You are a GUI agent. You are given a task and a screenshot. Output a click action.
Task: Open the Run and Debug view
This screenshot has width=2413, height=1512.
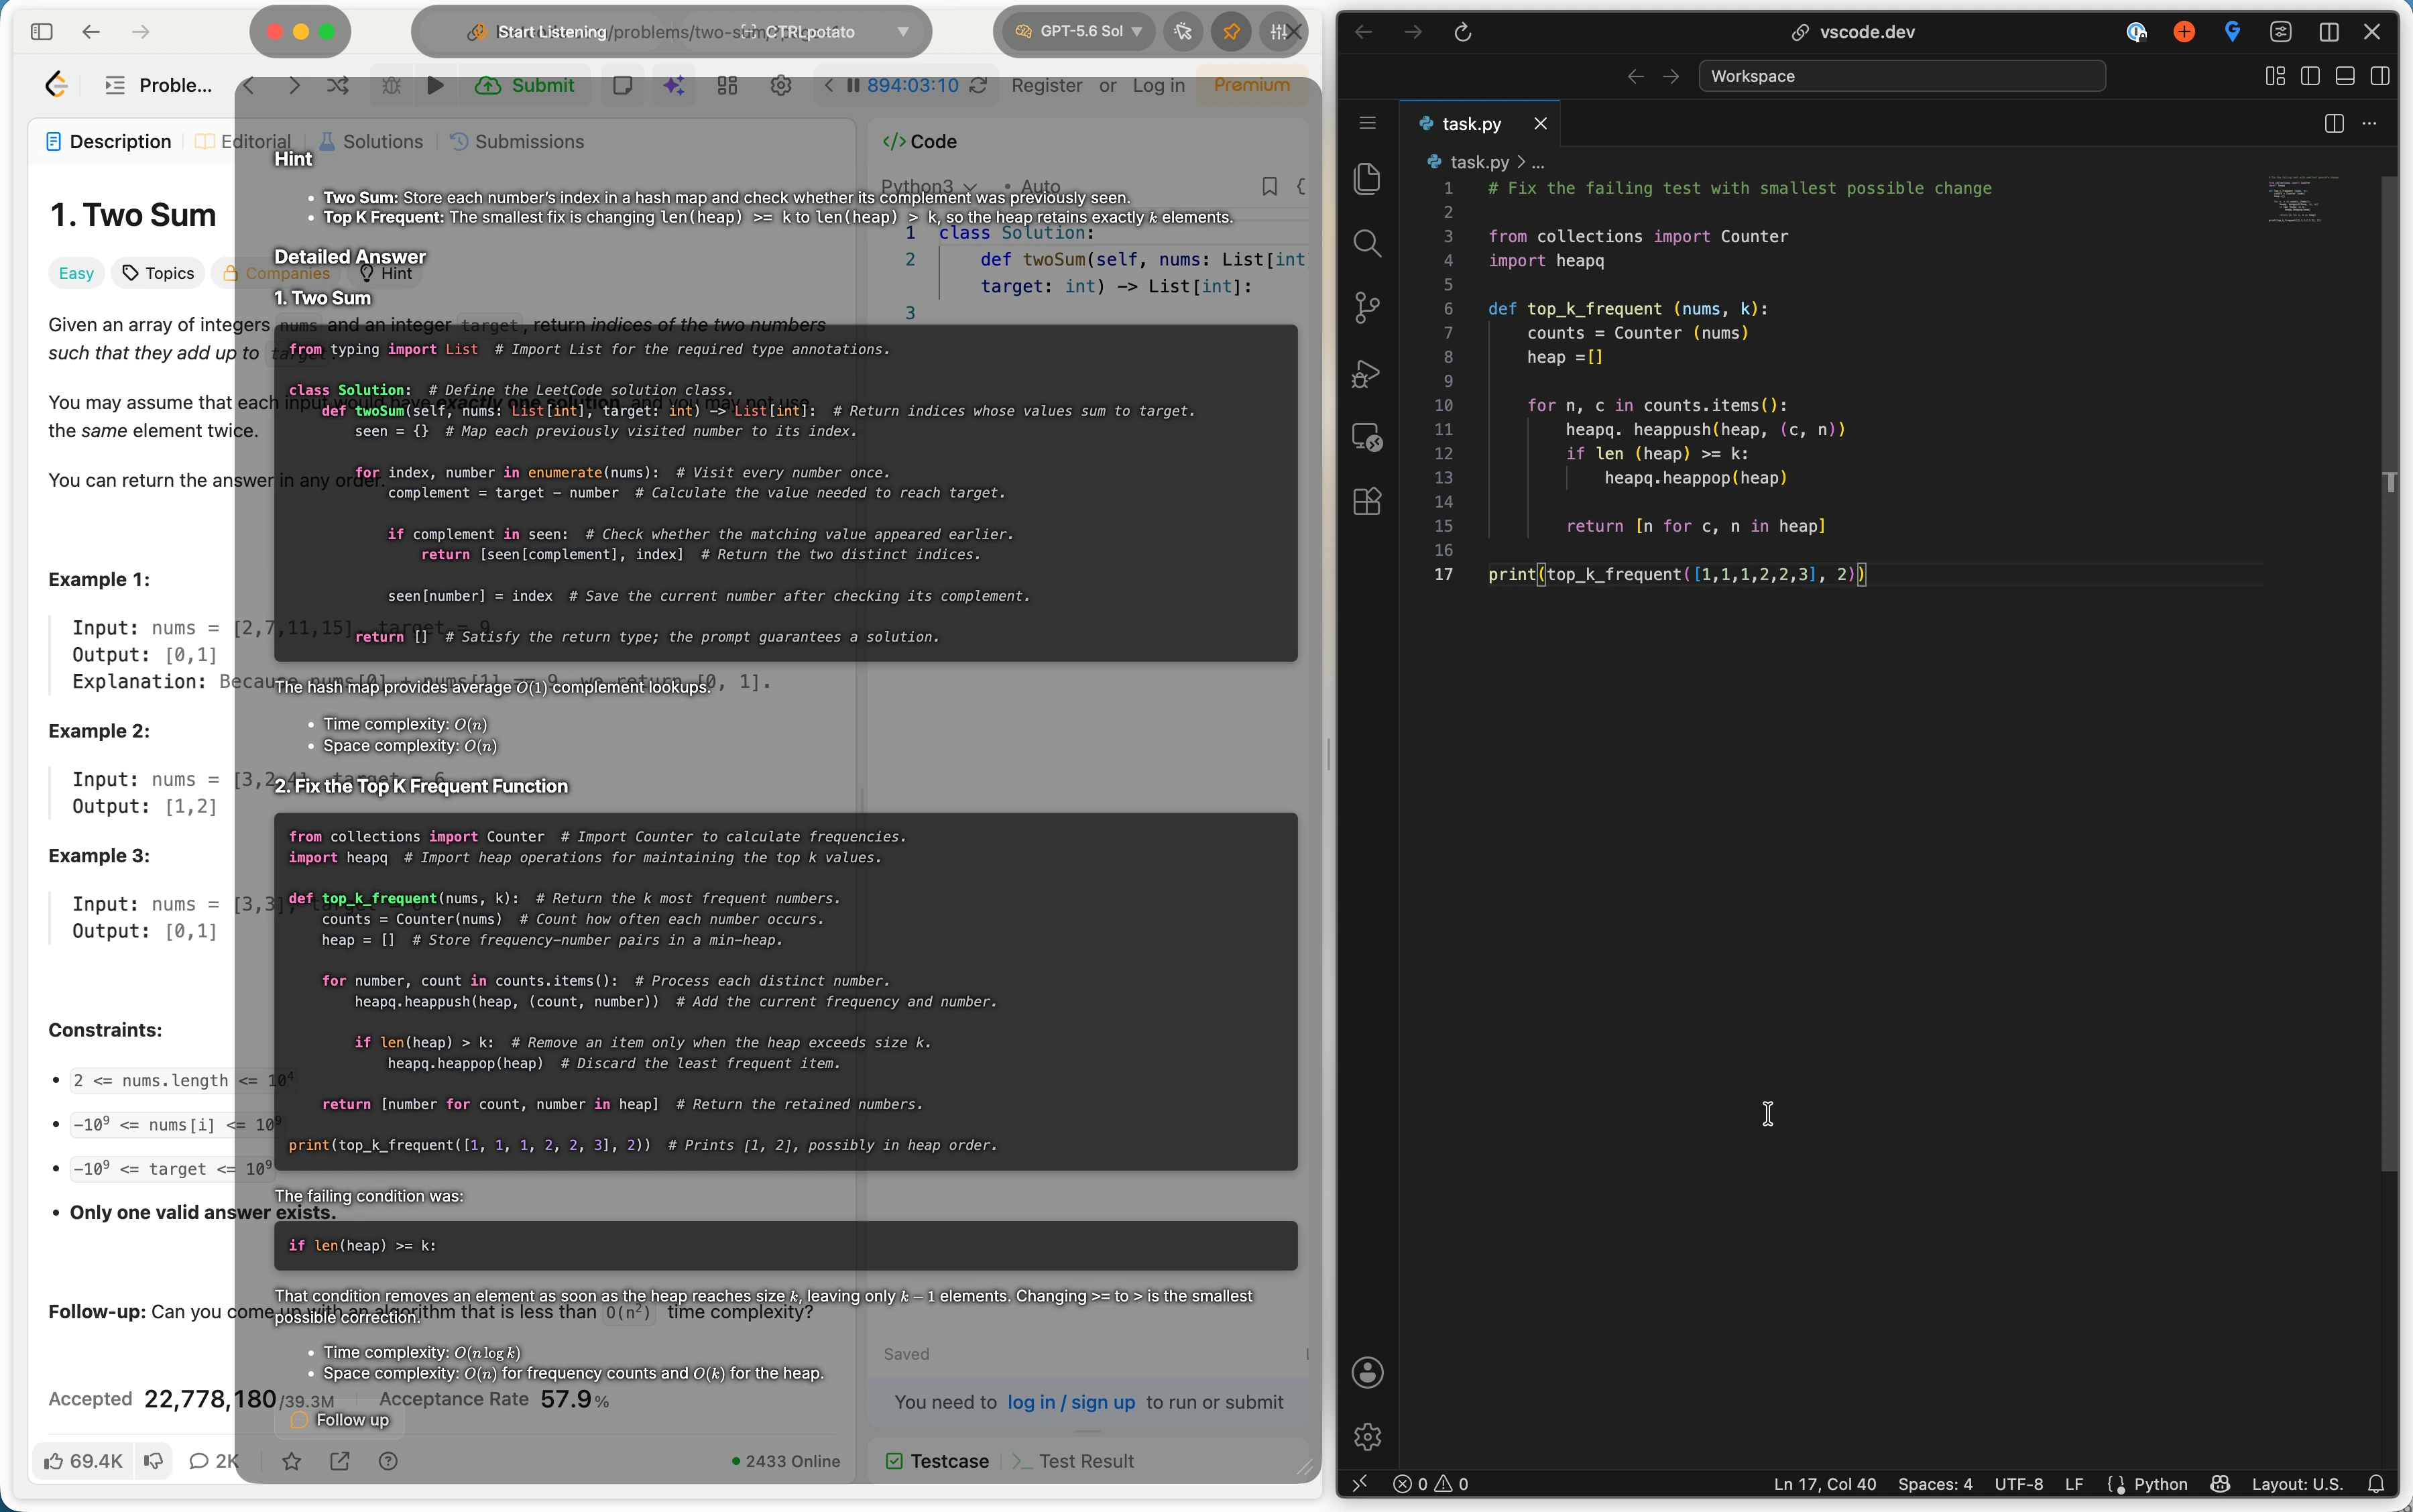(x=1367, y=373)
